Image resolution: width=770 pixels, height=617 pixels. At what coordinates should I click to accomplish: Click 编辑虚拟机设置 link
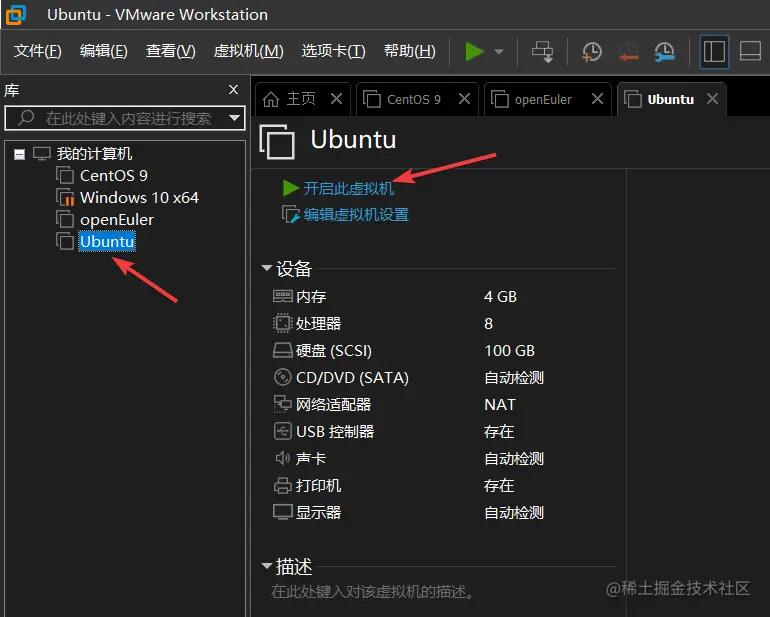coord(356,215)
